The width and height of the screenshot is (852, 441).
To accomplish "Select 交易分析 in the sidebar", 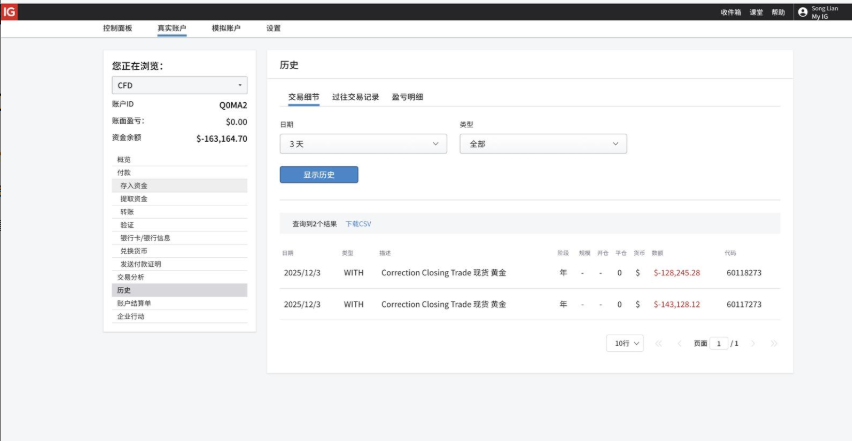I will 130,277.
